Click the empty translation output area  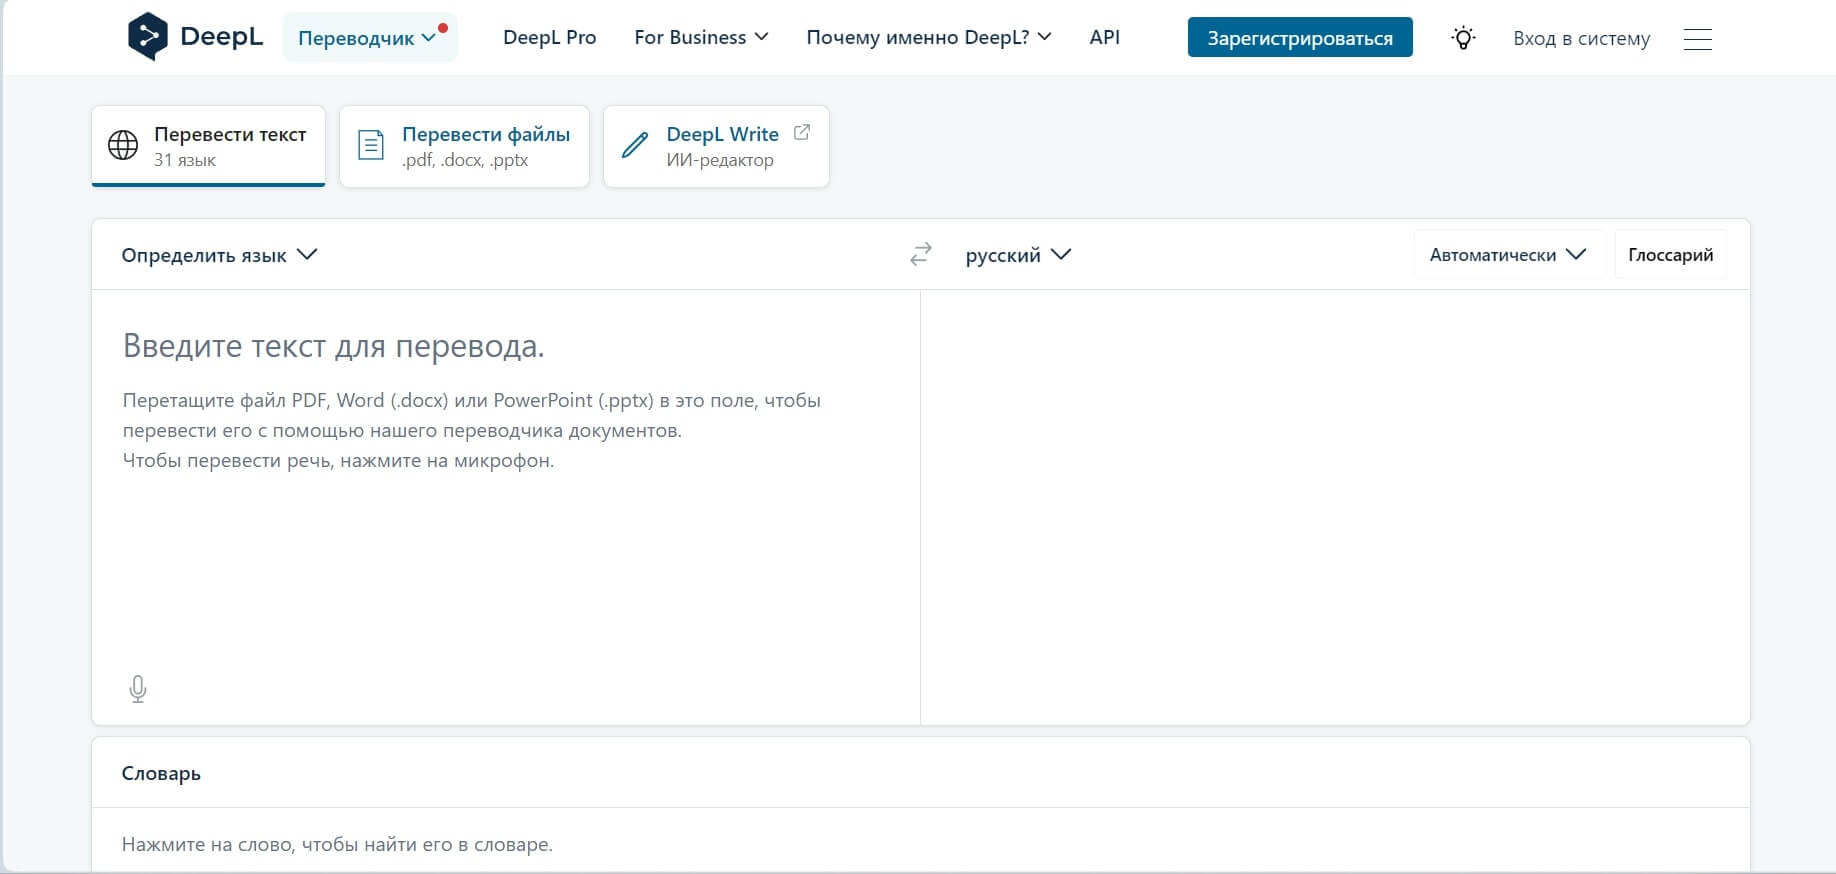(1335, 507)
